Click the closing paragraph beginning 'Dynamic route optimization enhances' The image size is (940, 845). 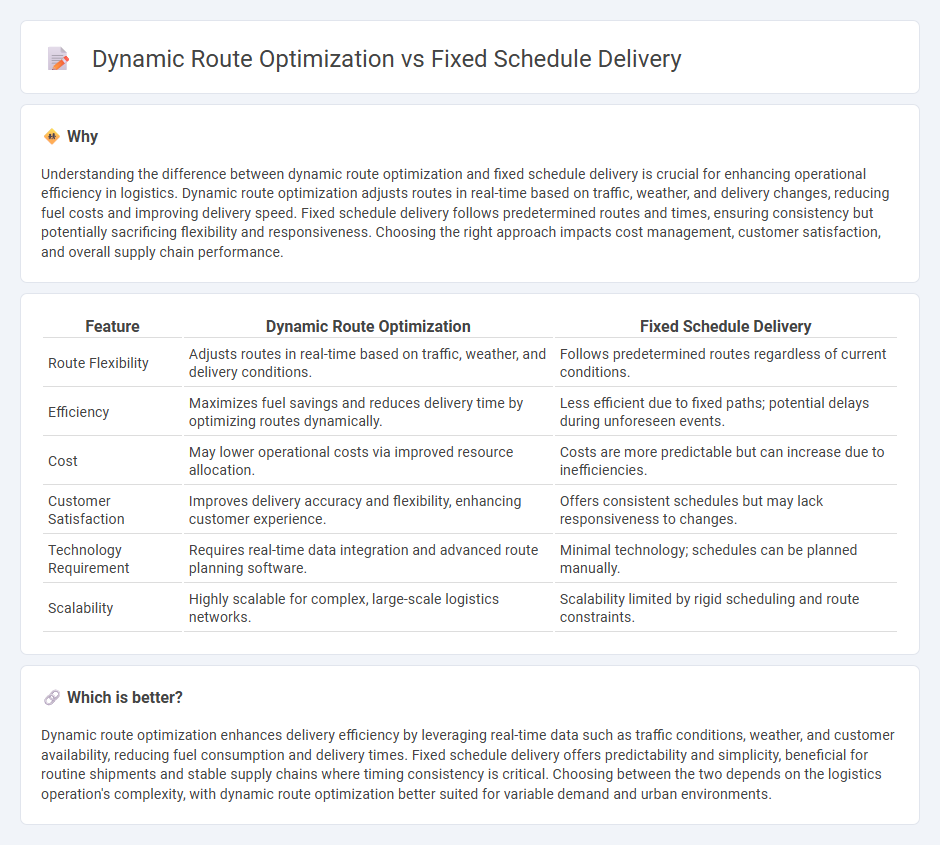pyautogui.click(x=468, y=764)
